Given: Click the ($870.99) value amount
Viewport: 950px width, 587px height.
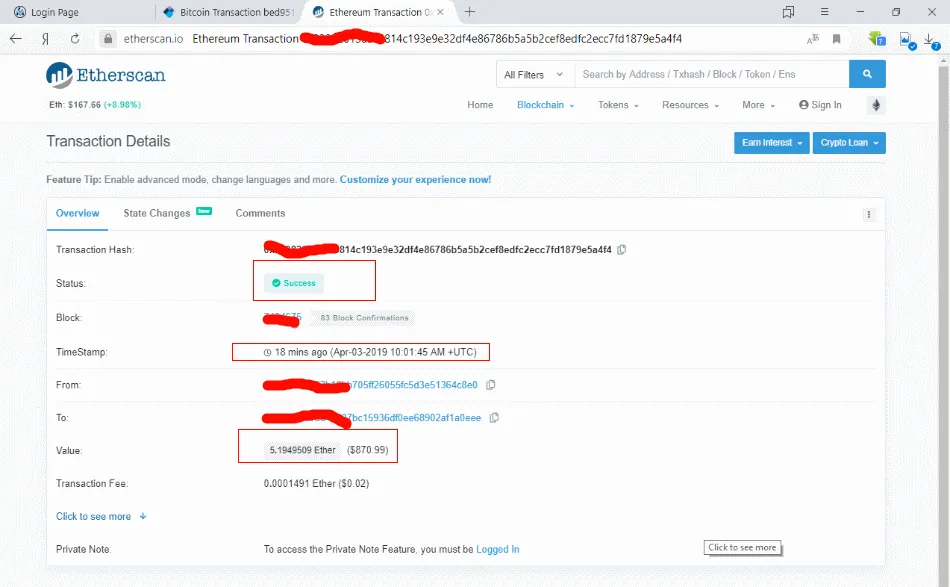Looking at the screenshot, I should [368, 450].
